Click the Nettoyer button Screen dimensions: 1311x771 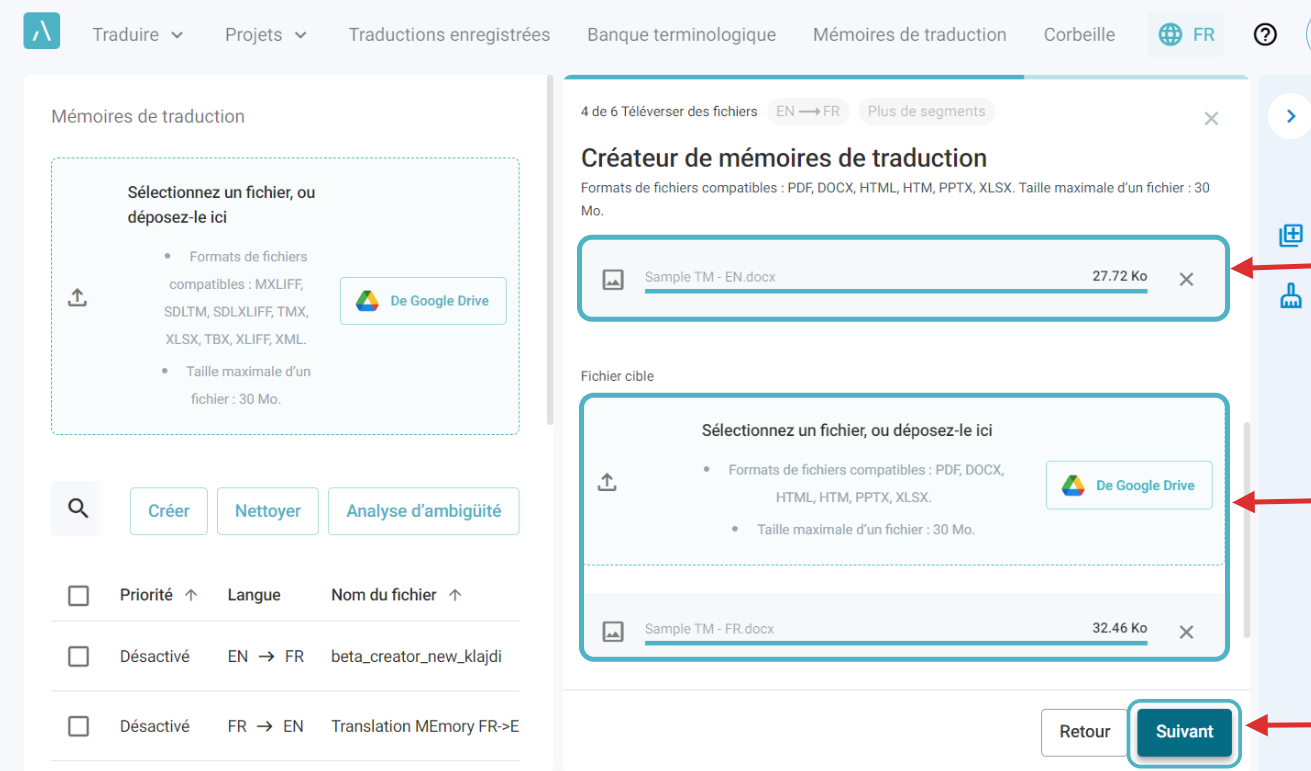268,511
